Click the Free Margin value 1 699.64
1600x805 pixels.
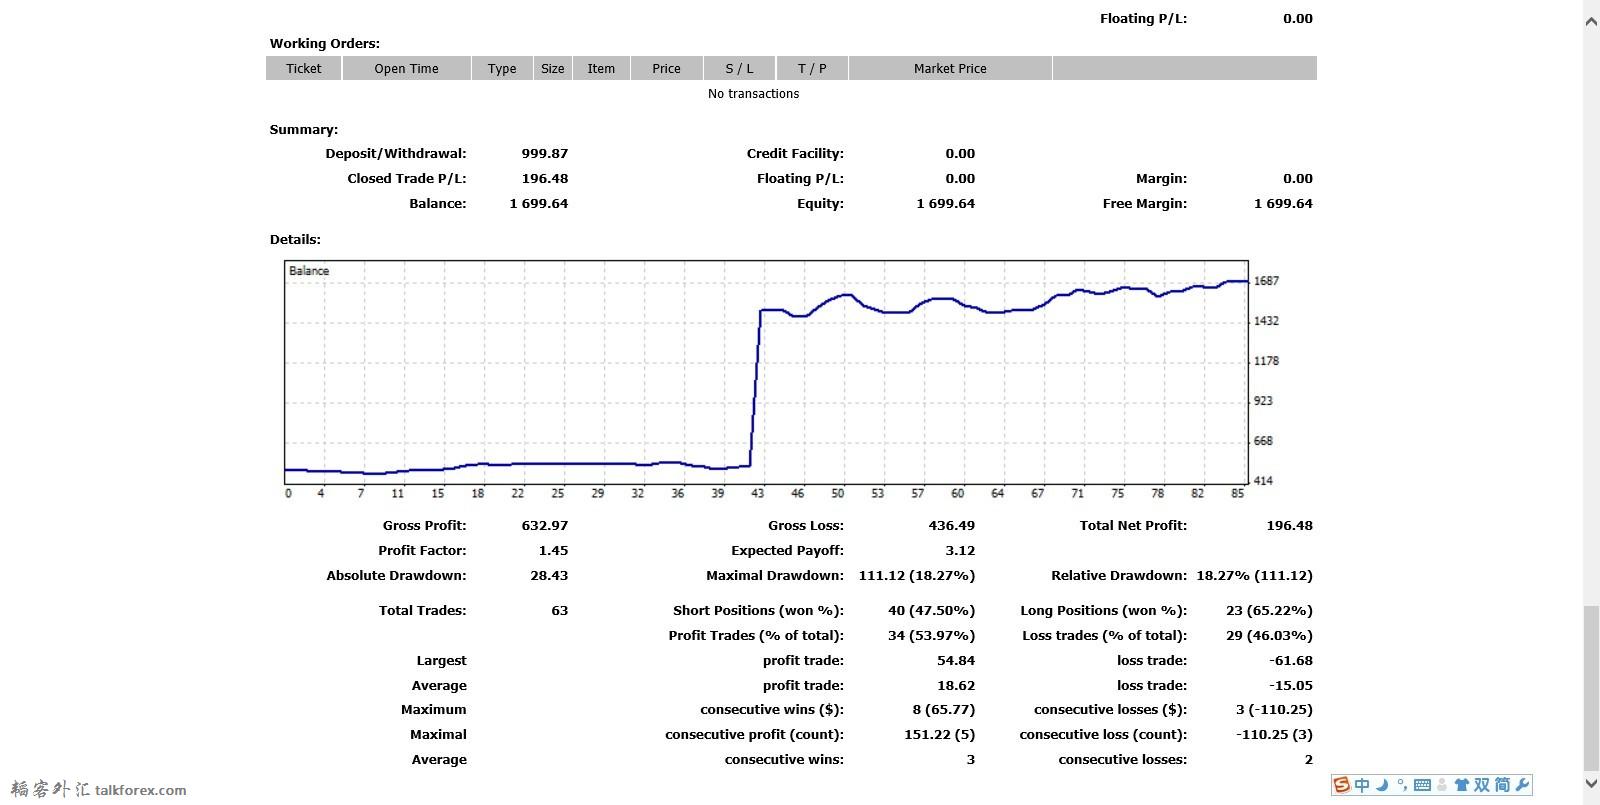[1283, 203]
